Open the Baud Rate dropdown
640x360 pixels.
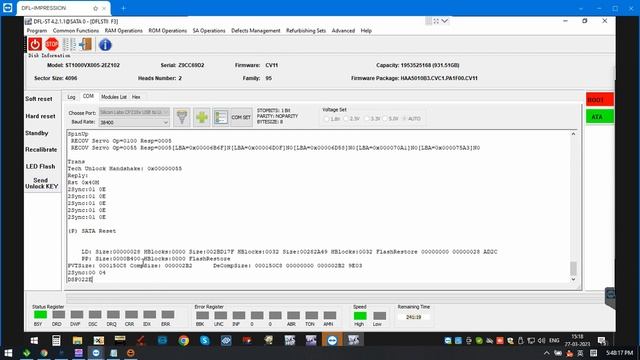pos(134,122)
